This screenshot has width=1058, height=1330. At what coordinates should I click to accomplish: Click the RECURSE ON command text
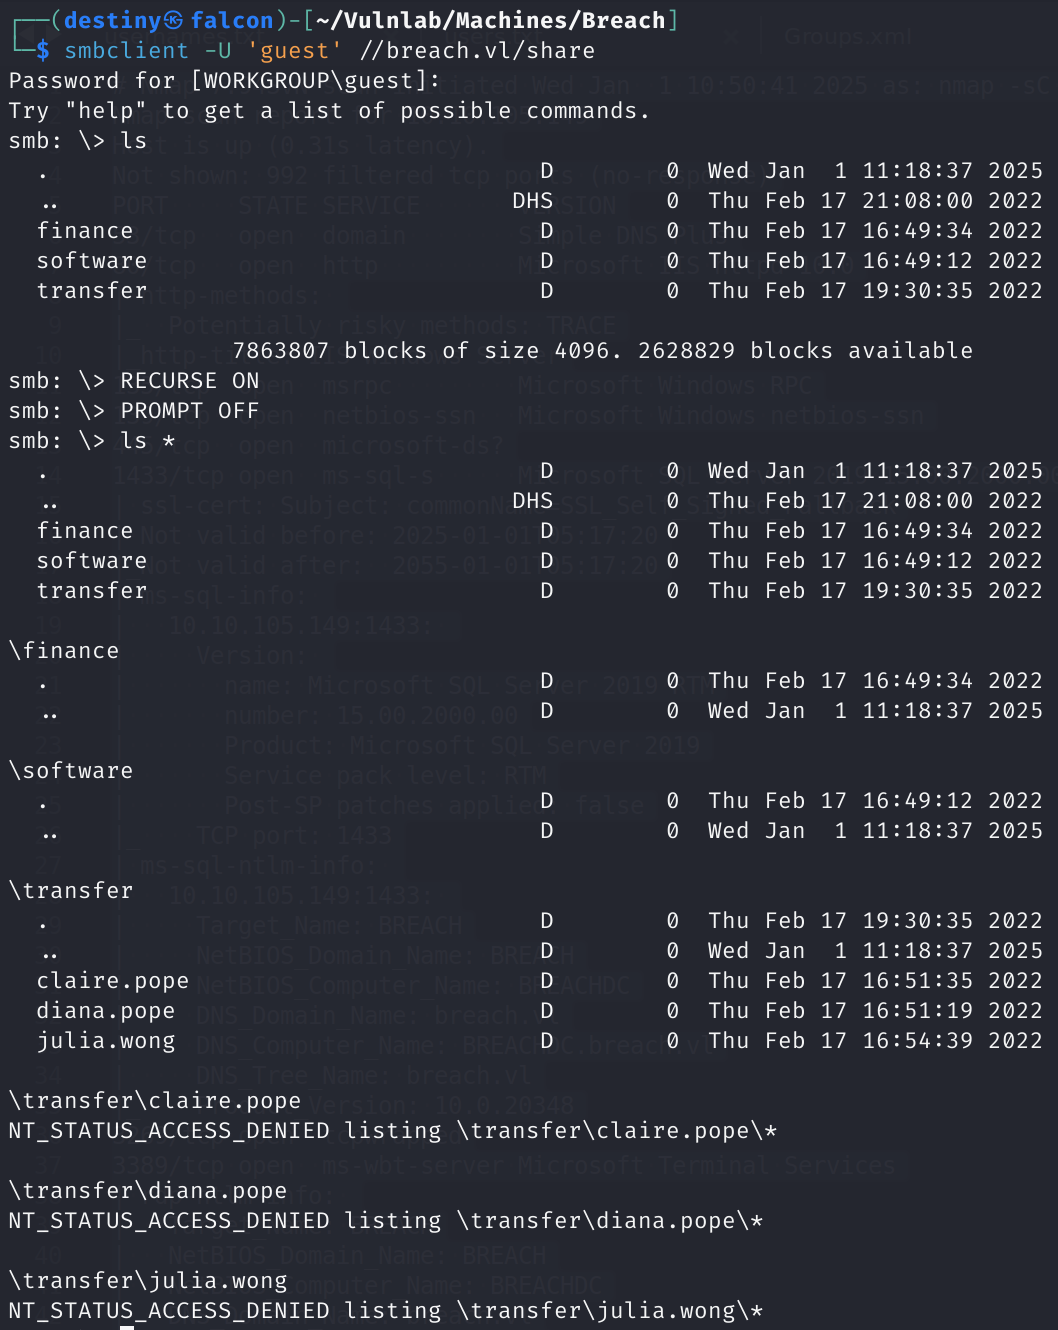click(190, 381)
